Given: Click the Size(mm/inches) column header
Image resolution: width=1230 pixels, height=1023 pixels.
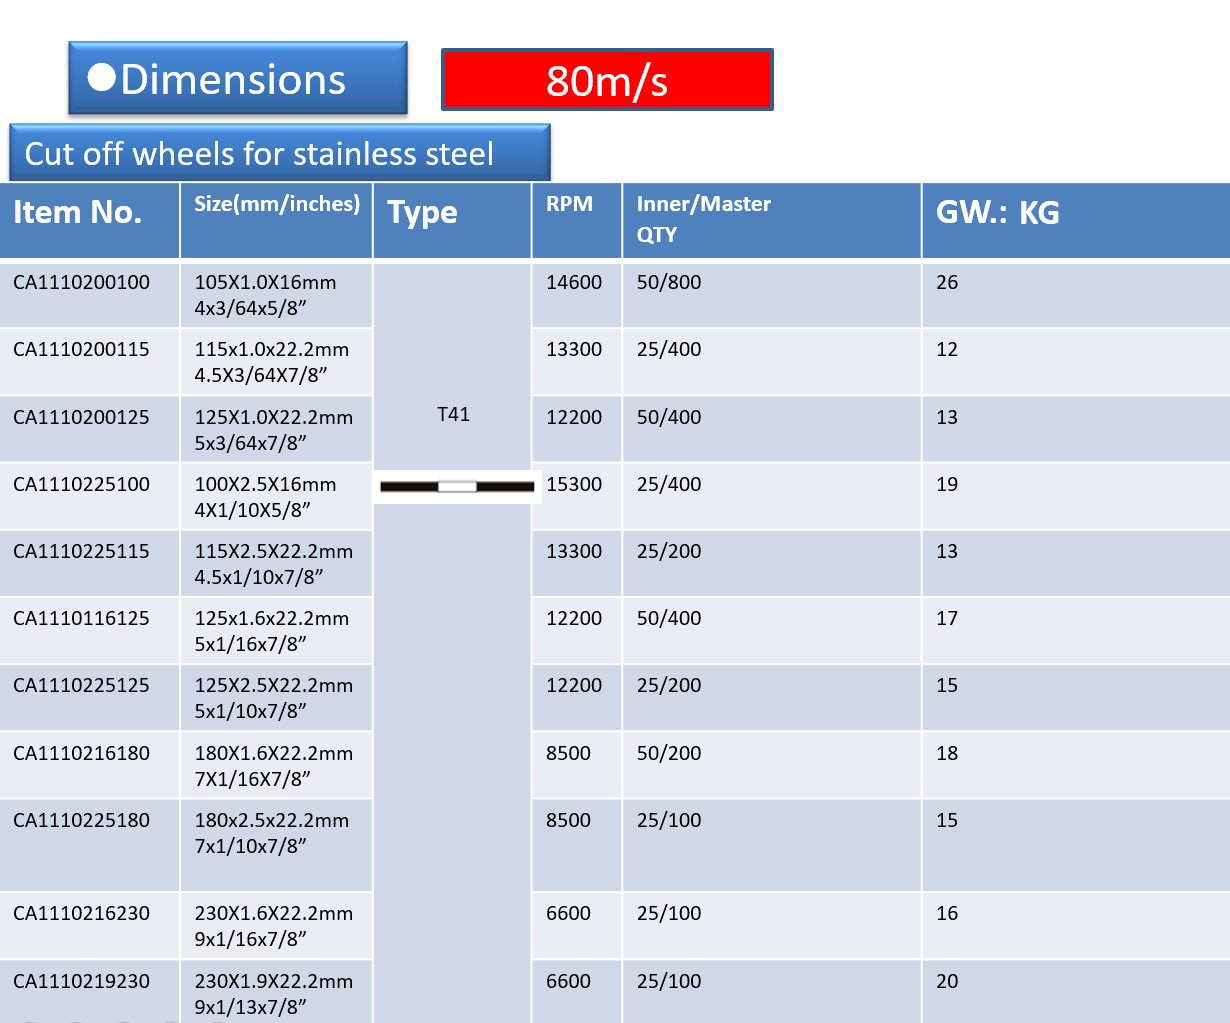Looking at the screenshot, I should [277, 204].
